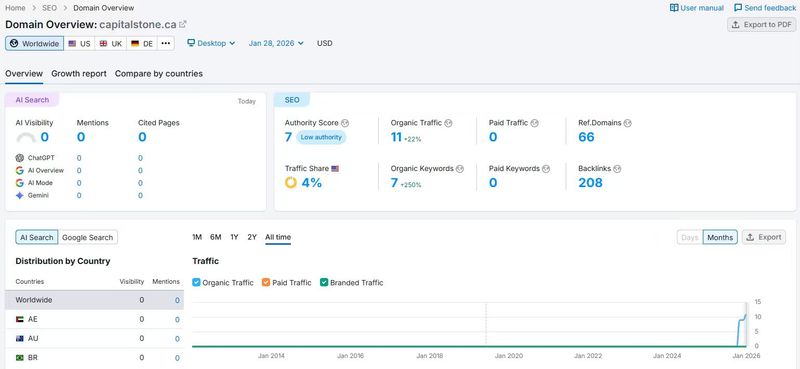
Task: Click the User manual book icon
Action: (x=673, y=8)
